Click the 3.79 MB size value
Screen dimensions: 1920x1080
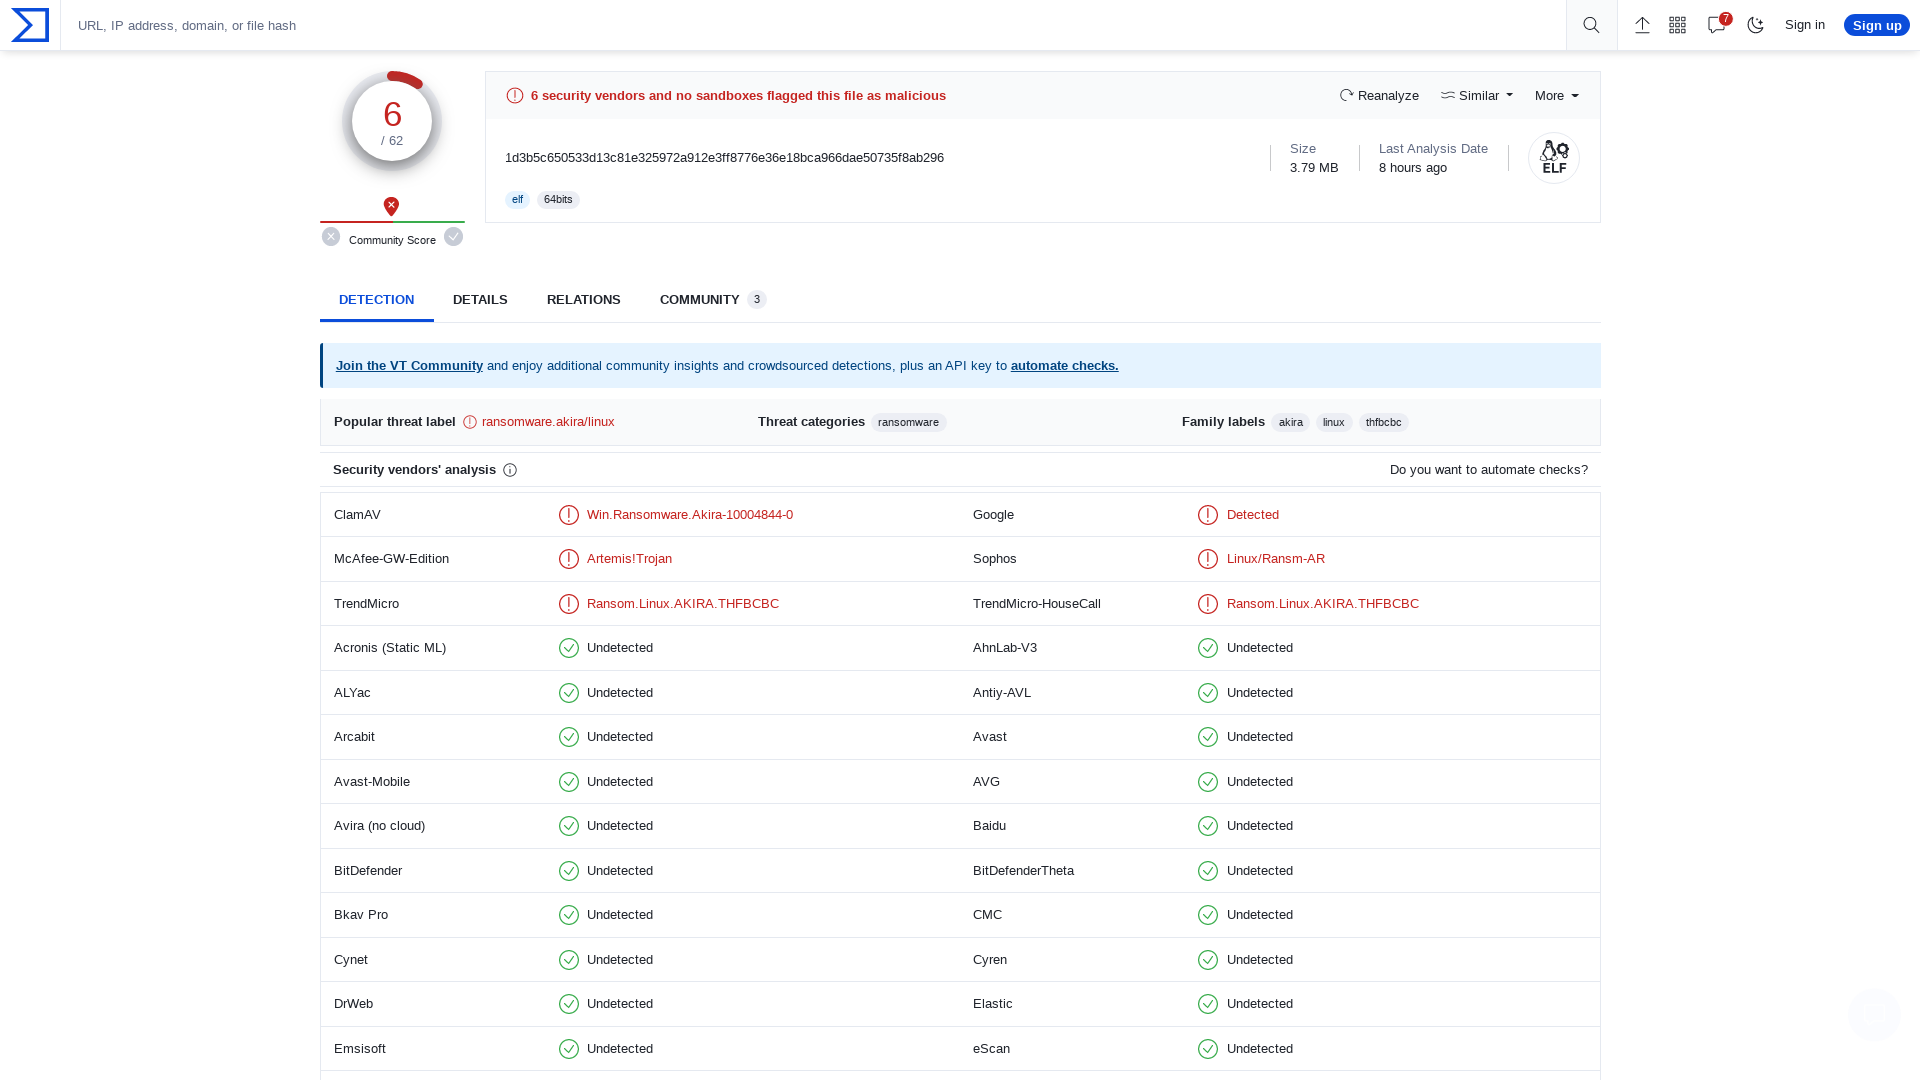tap(1314, 168)
